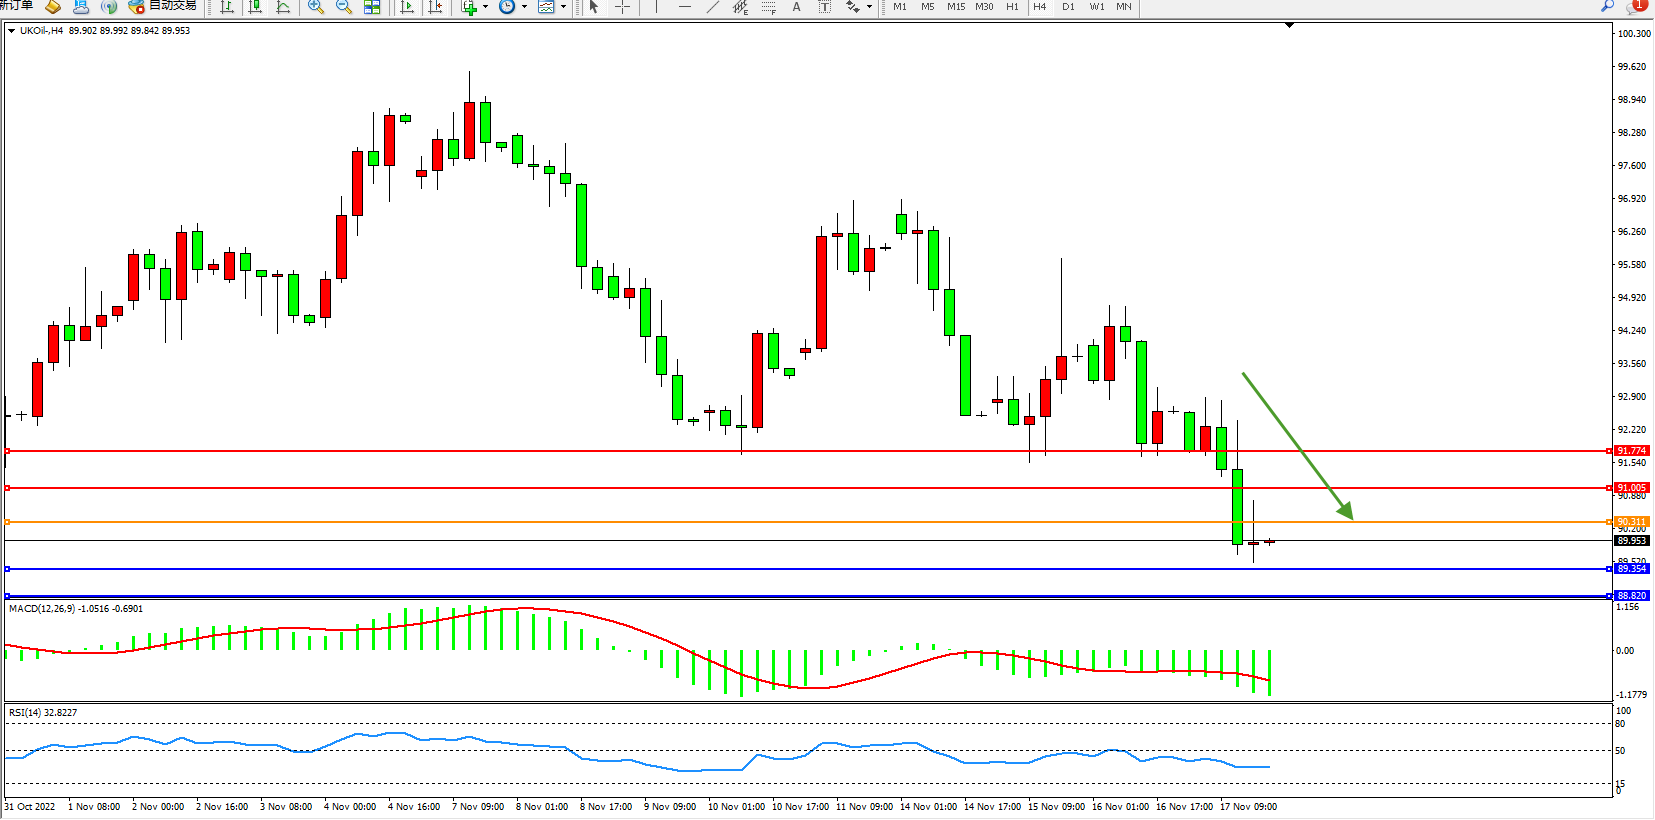The width and height of the screenshot is (1655, 820).
Task: Select the crosshair cursor tool
Action: tap(622, 7)
